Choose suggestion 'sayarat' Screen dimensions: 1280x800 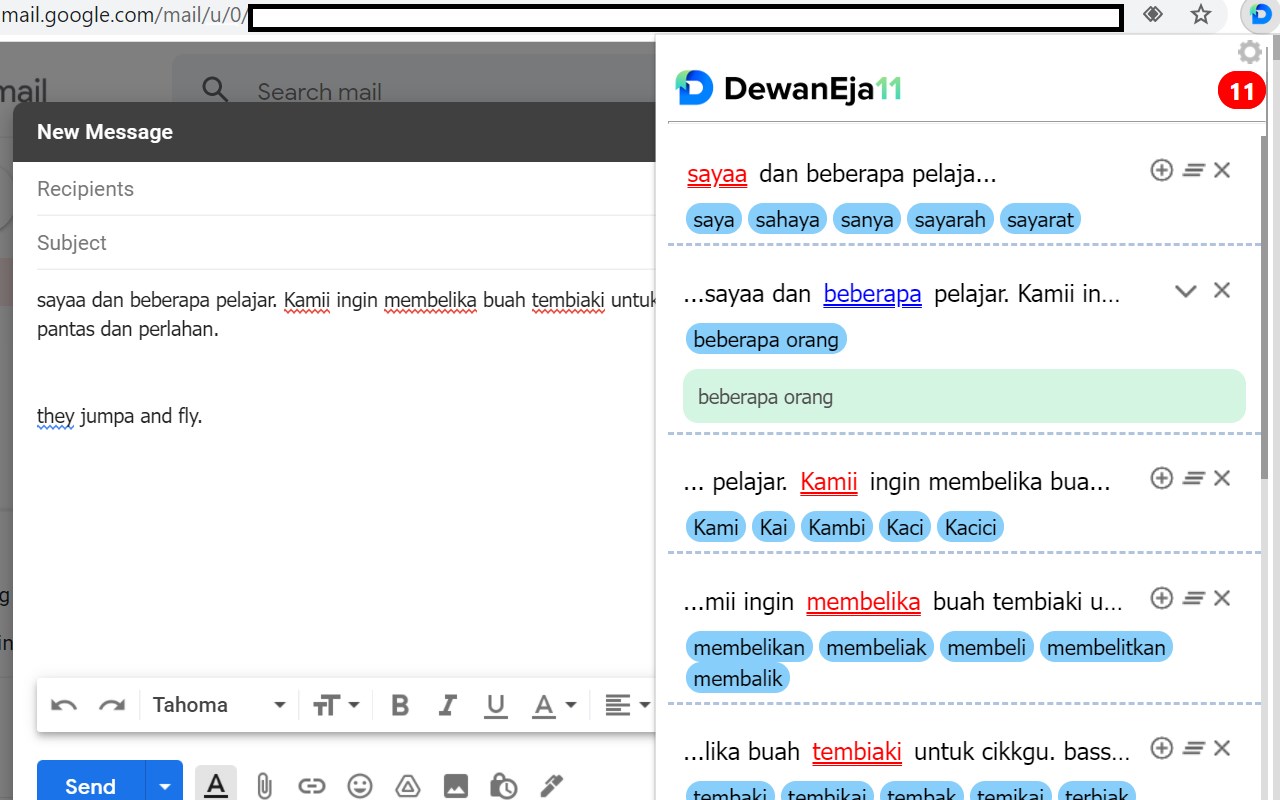click(x=1040, y=219)
